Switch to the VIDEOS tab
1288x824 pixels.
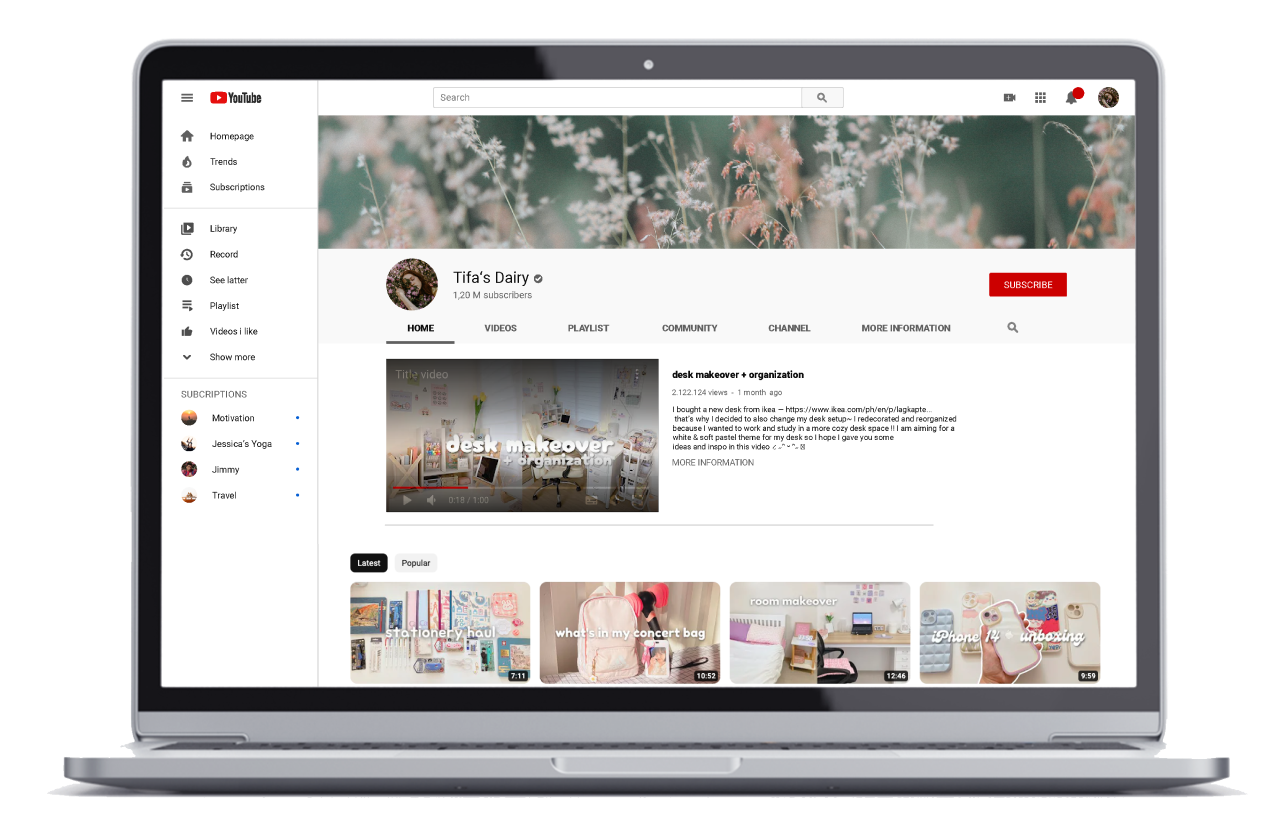coord(500,328)
